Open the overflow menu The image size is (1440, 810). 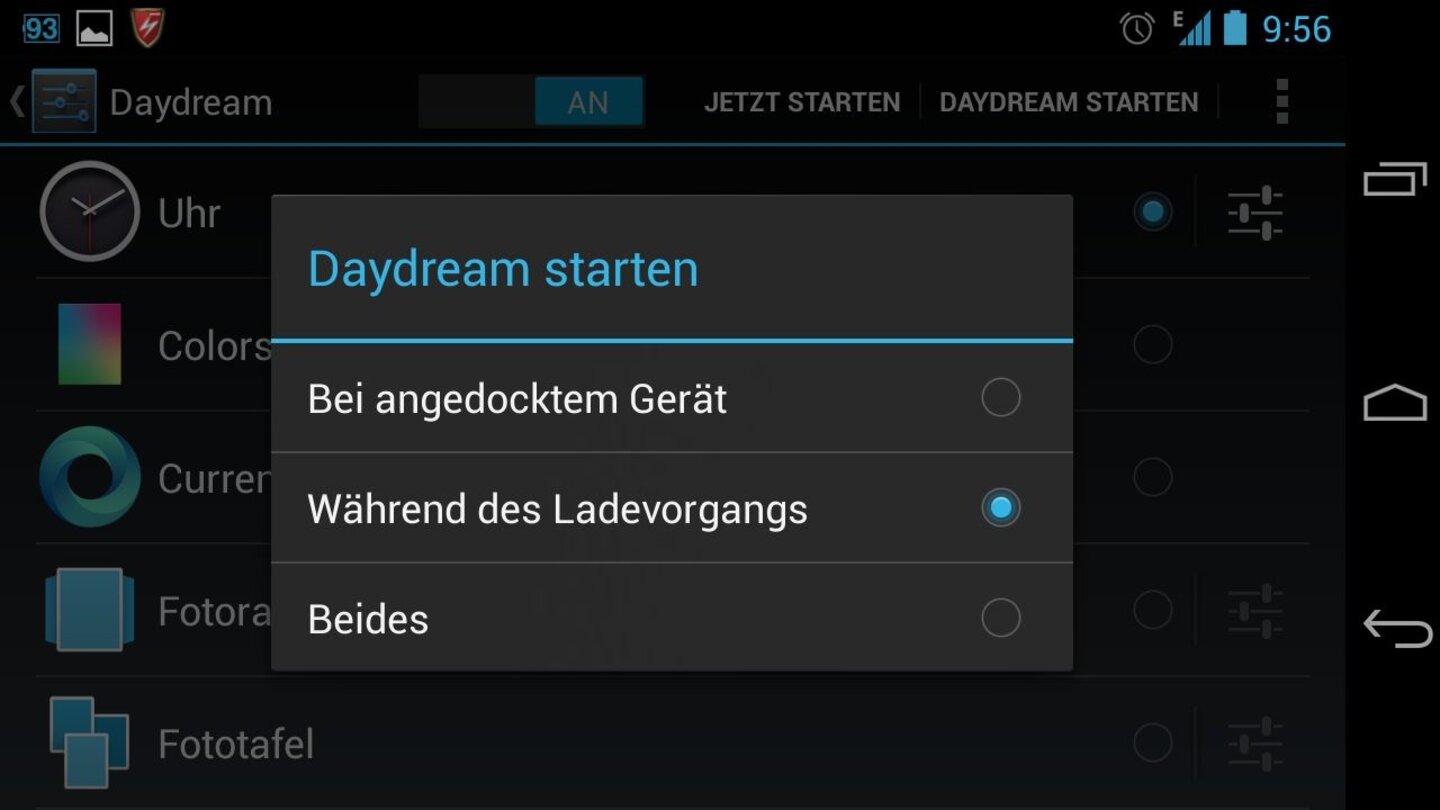pyautogui.click(x=1282, y=101)
